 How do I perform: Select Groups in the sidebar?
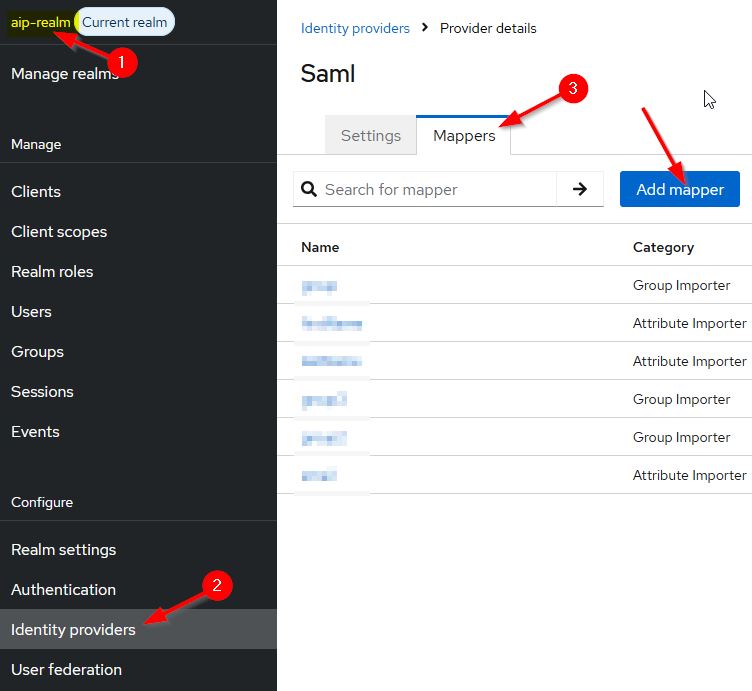[x=37, y=351]
